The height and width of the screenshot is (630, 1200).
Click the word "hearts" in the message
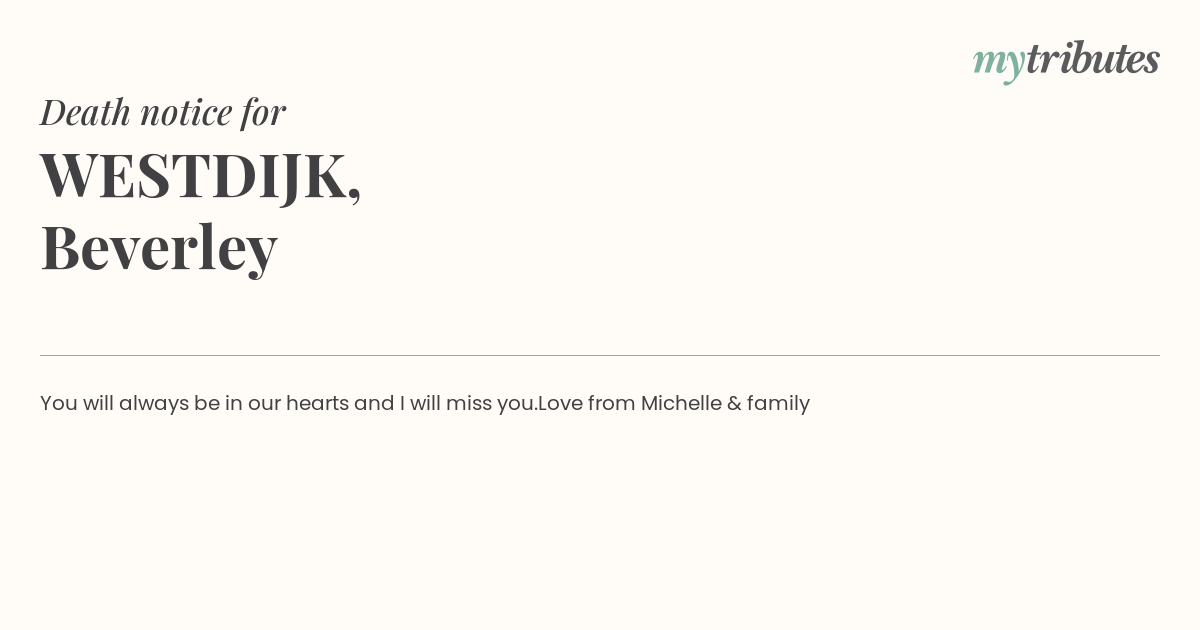pyautogui.click(x=317, y=403)
